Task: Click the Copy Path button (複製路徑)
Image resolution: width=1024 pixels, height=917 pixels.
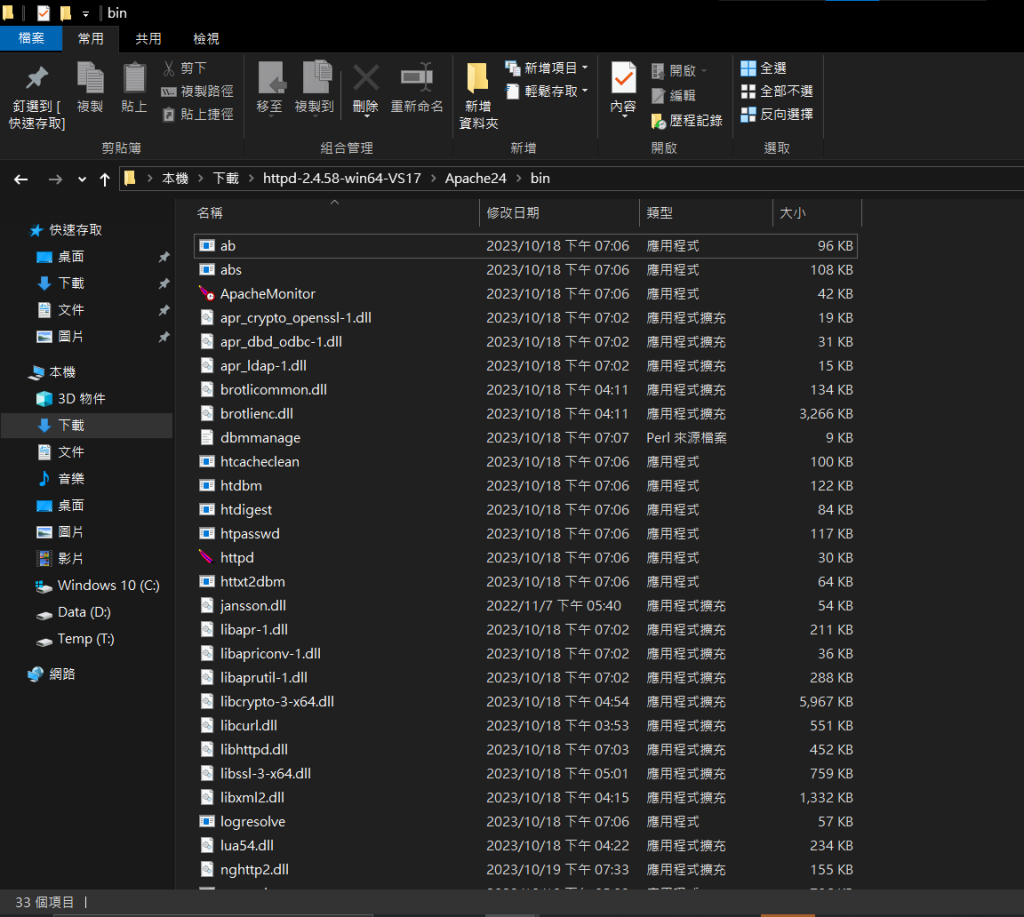Action: pos(197,91)
